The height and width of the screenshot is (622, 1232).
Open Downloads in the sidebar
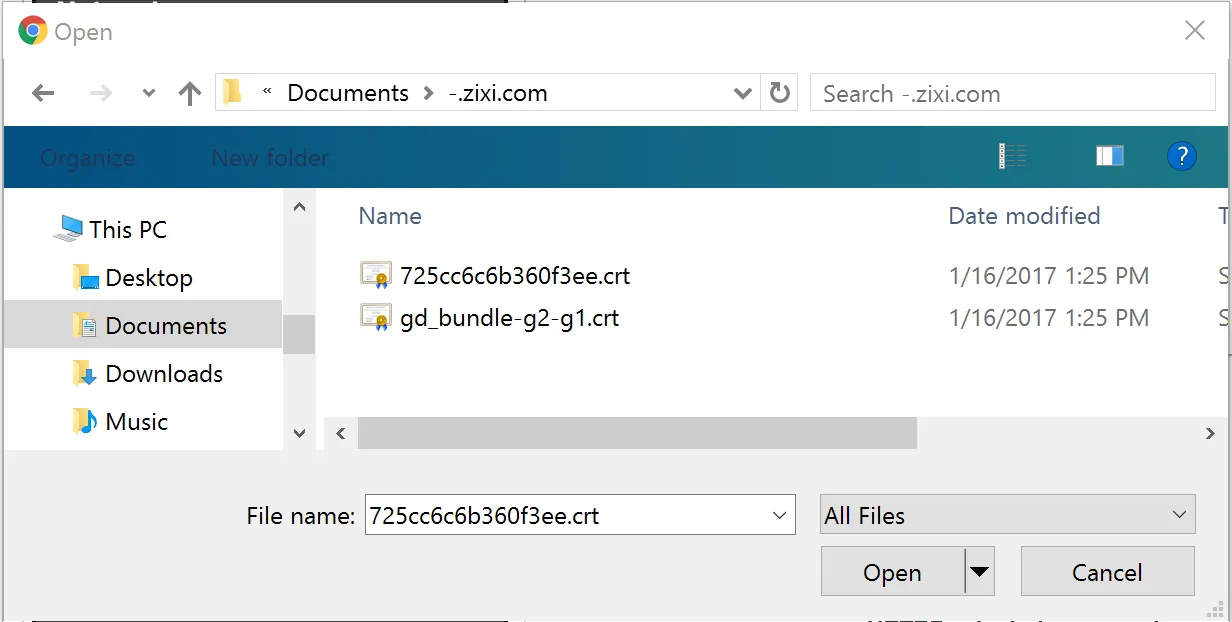164,373
